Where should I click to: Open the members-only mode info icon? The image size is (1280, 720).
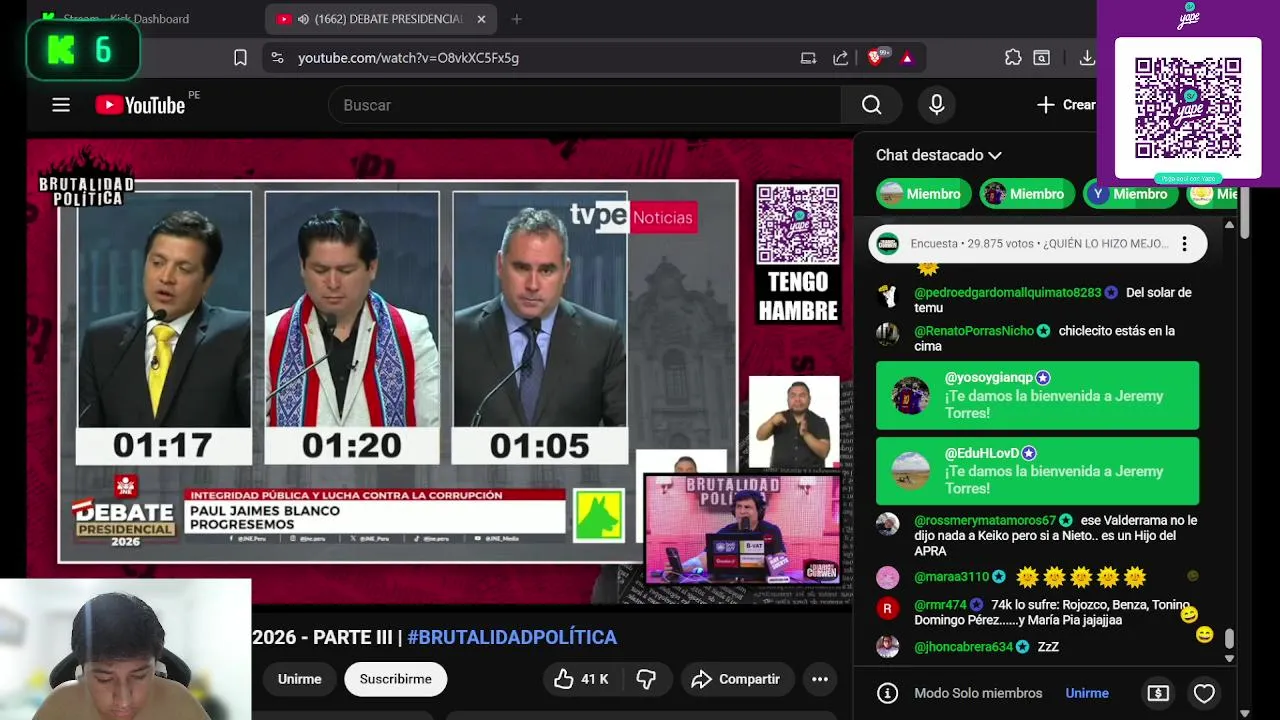pos(887,693)
